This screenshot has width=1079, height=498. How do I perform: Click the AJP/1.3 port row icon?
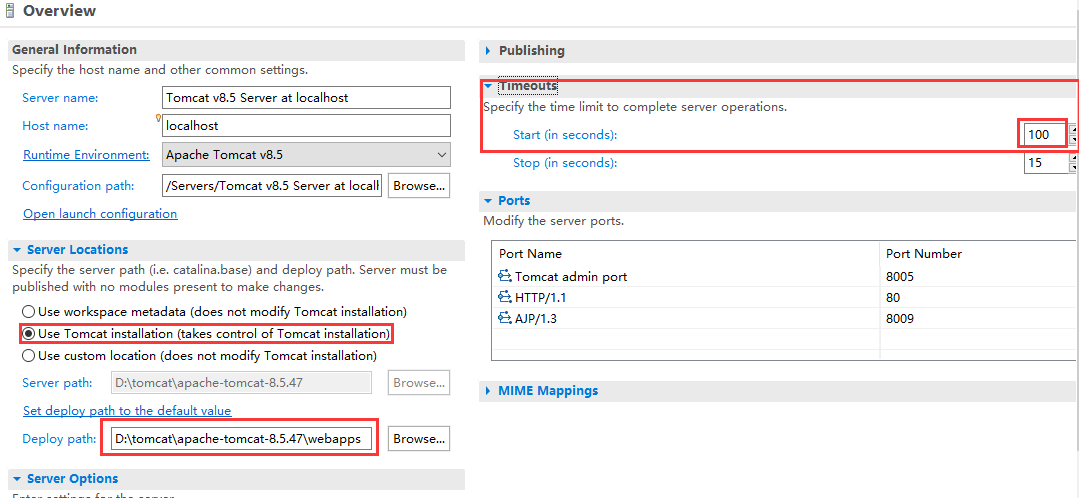click(504, 318)
